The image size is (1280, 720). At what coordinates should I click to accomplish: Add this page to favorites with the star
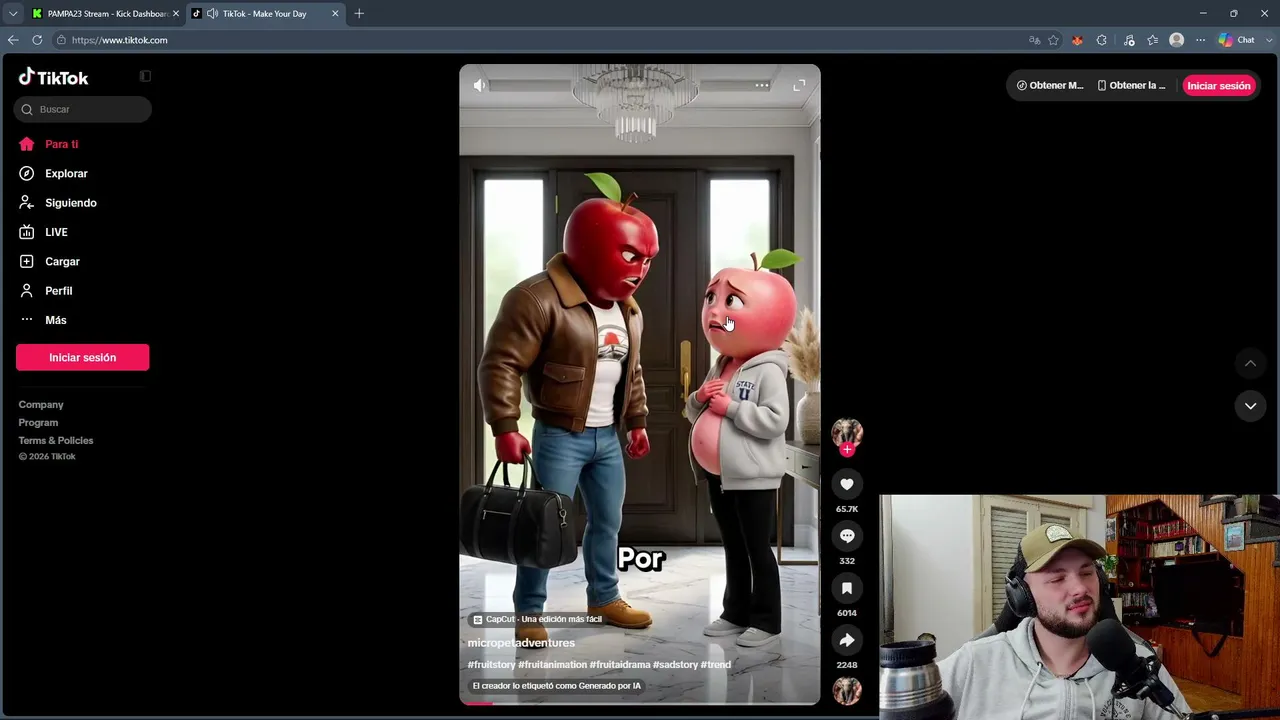pyautogui.click(x=1053, y=40)
